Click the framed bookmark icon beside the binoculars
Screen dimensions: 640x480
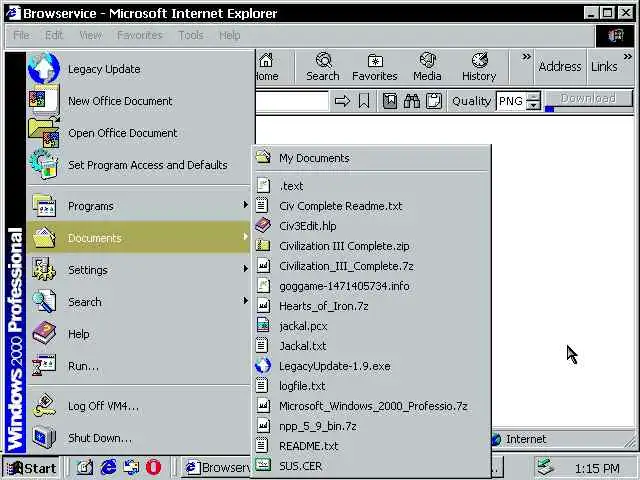pyautogui.click(x=390, y=101)
